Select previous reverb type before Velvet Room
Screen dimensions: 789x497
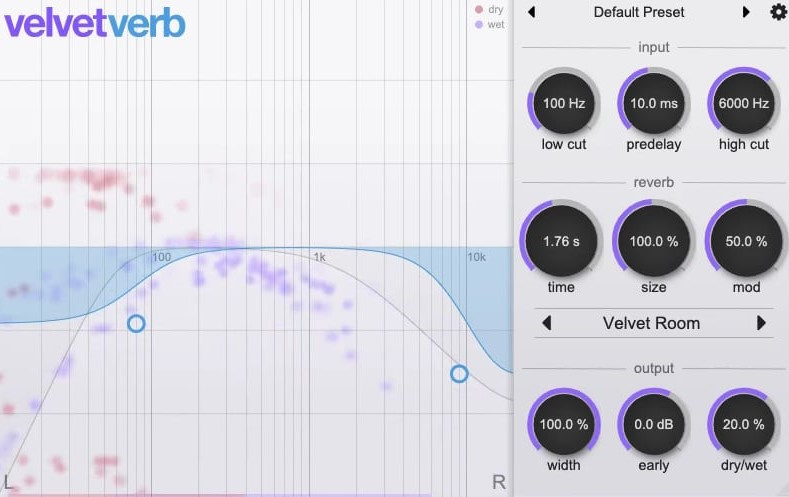coord(547,323)
